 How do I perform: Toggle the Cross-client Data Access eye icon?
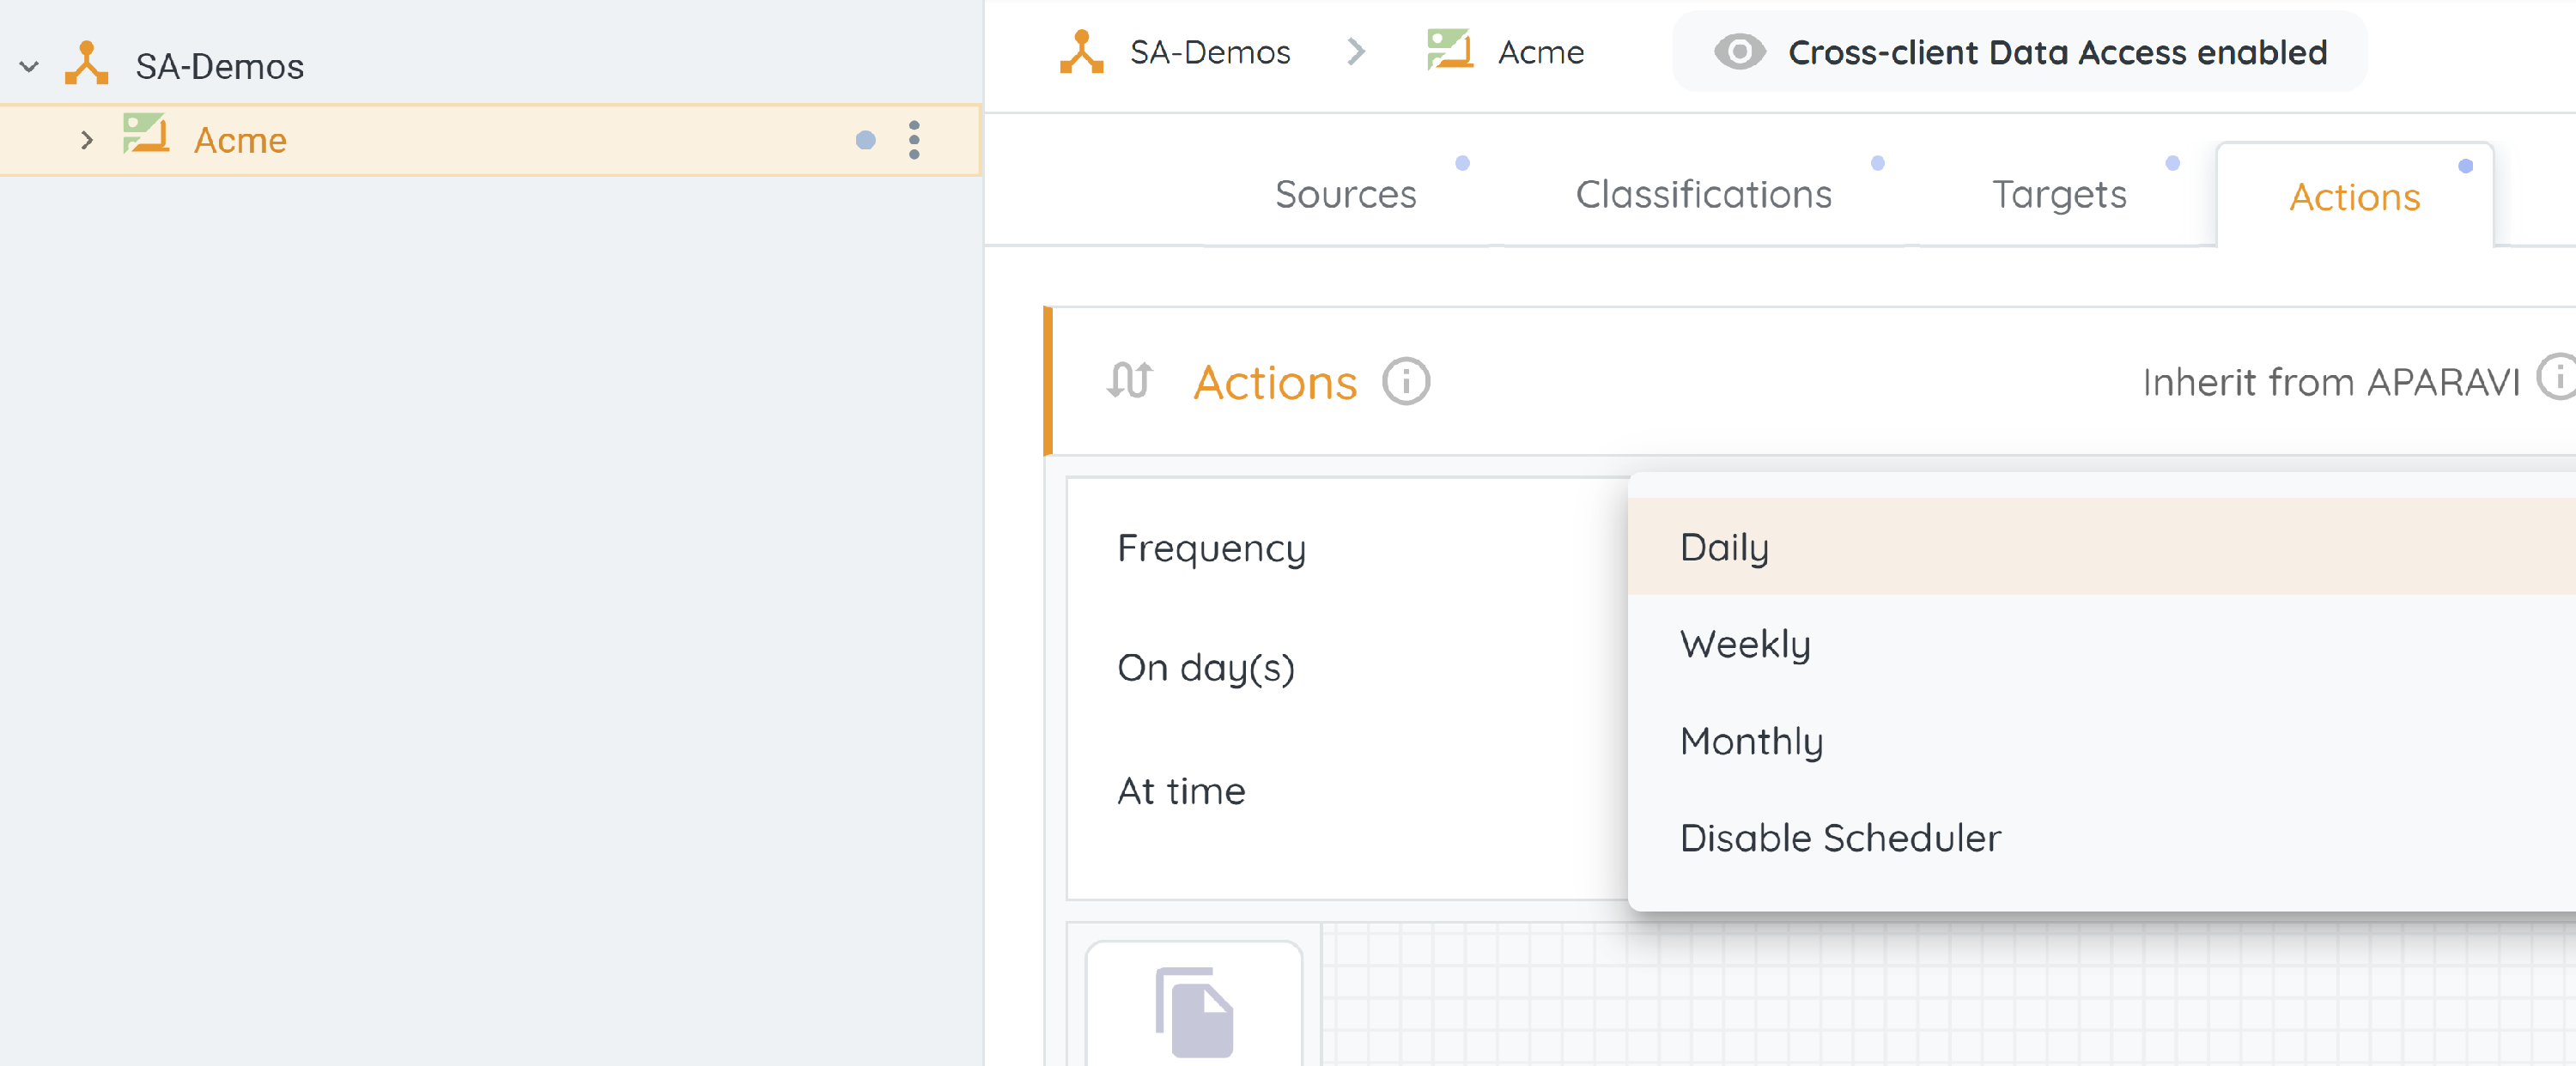click(x=1739, y=52)
